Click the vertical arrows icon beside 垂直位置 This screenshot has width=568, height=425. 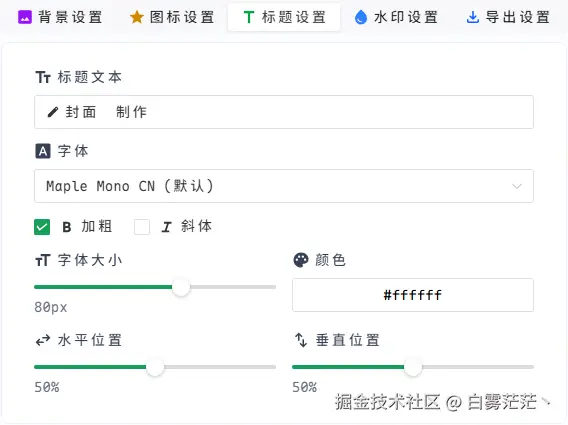301,340
